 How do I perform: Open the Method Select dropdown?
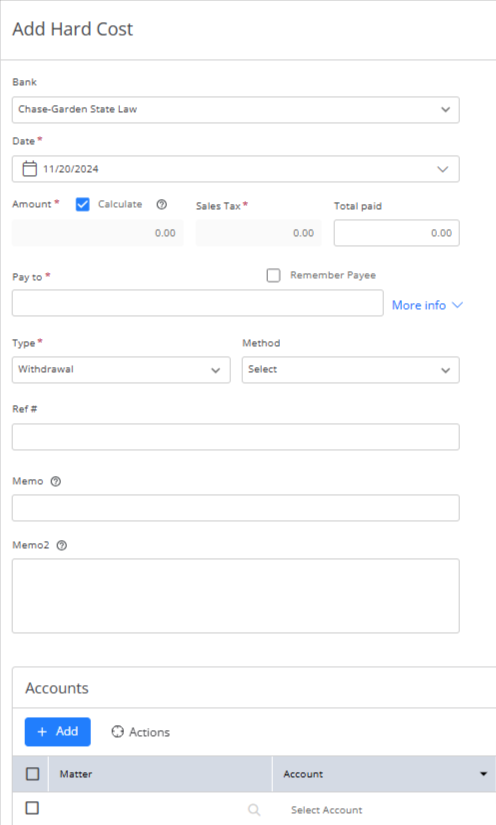(x=350, y=370)
